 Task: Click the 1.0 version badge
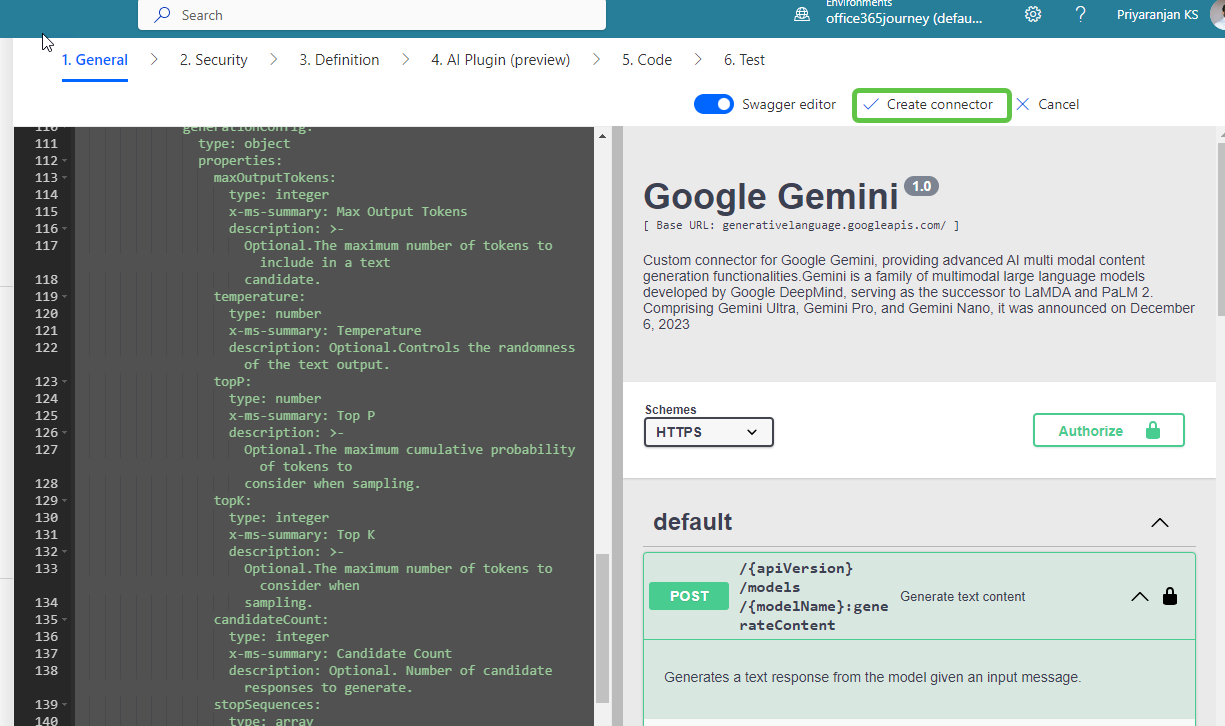(921, 186)
